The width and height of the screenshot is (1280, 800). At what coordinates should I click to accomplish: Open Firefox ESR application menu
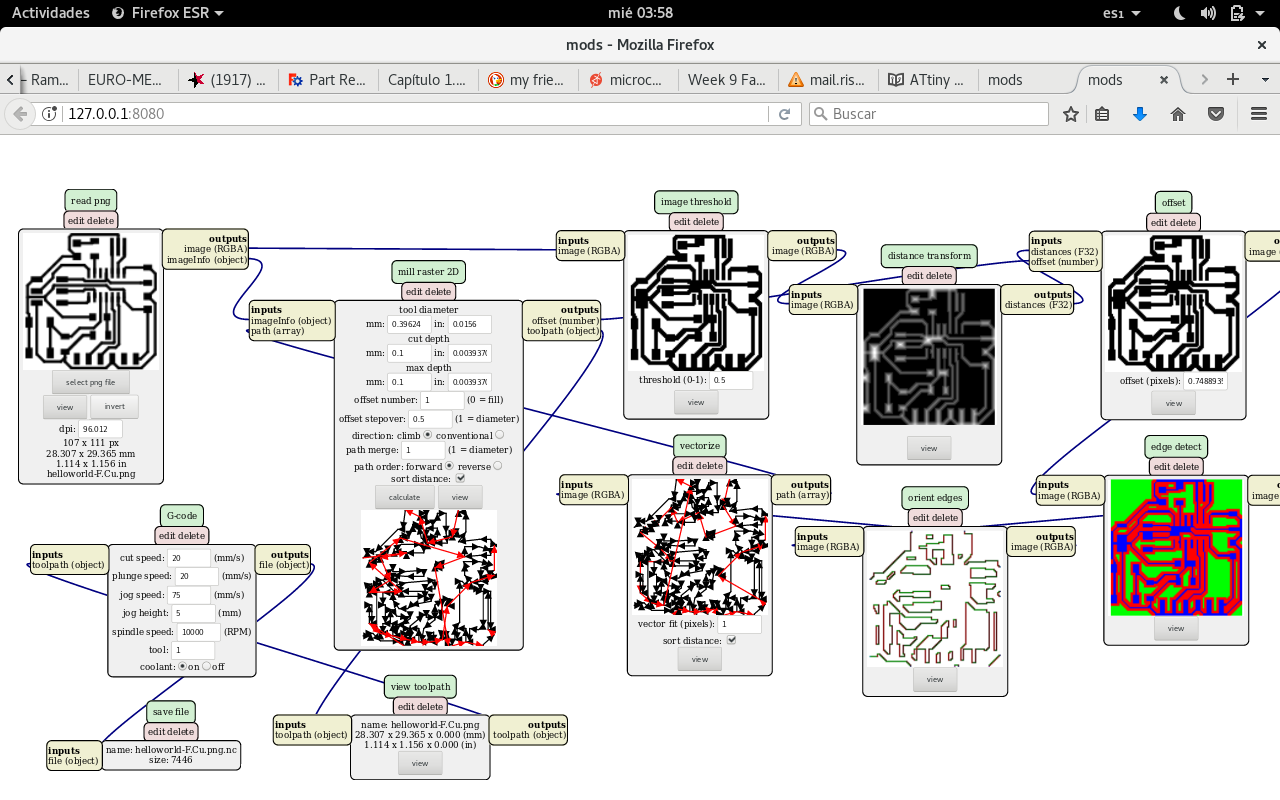coord(167,13)
